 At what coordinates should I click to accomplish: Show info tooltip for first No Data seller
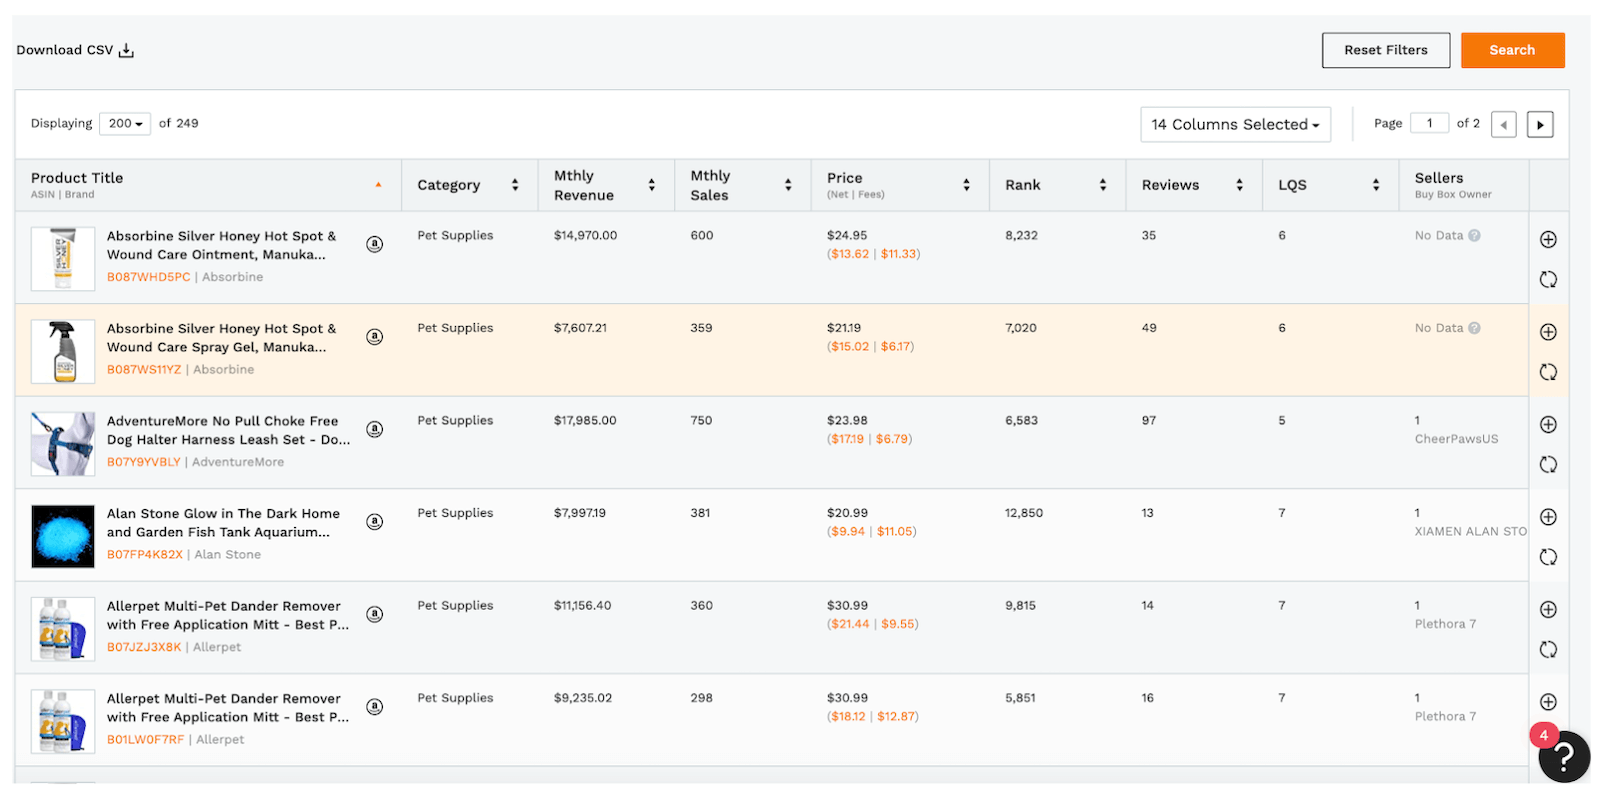click(1474, 236)
